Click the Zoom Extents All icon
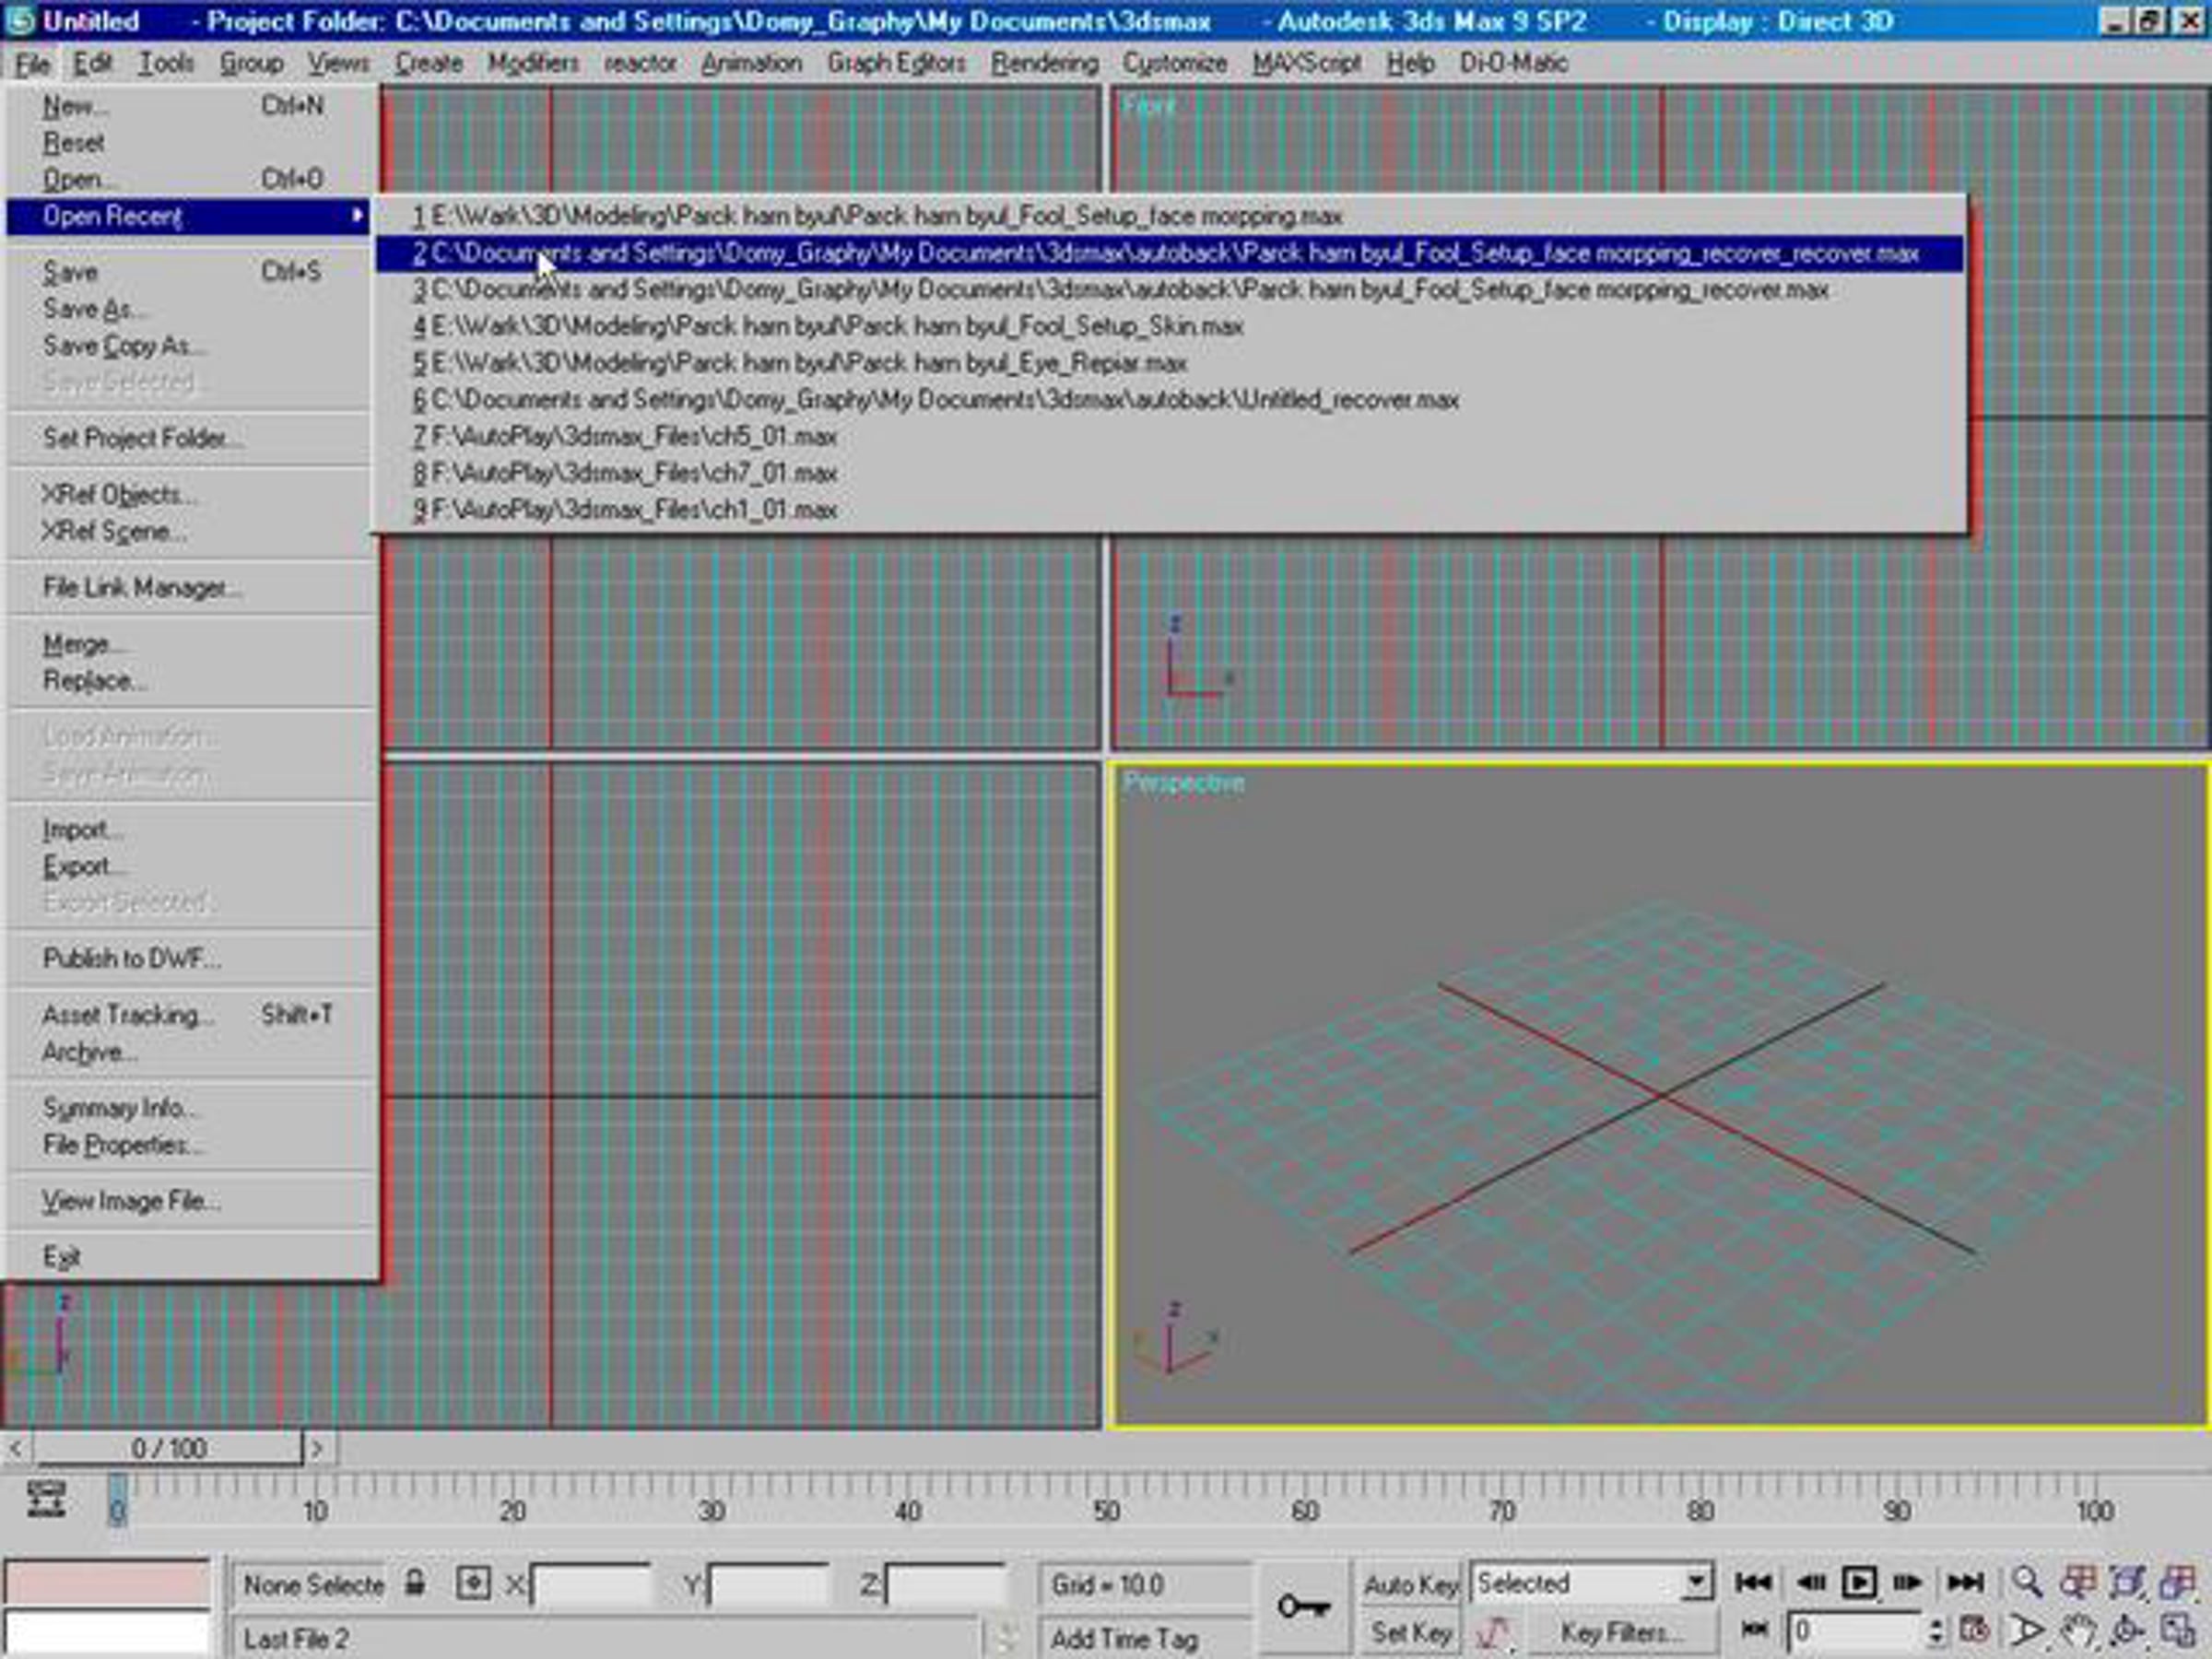The width and height of the screenshot is (2212, 1659). coord(2177,1582)
